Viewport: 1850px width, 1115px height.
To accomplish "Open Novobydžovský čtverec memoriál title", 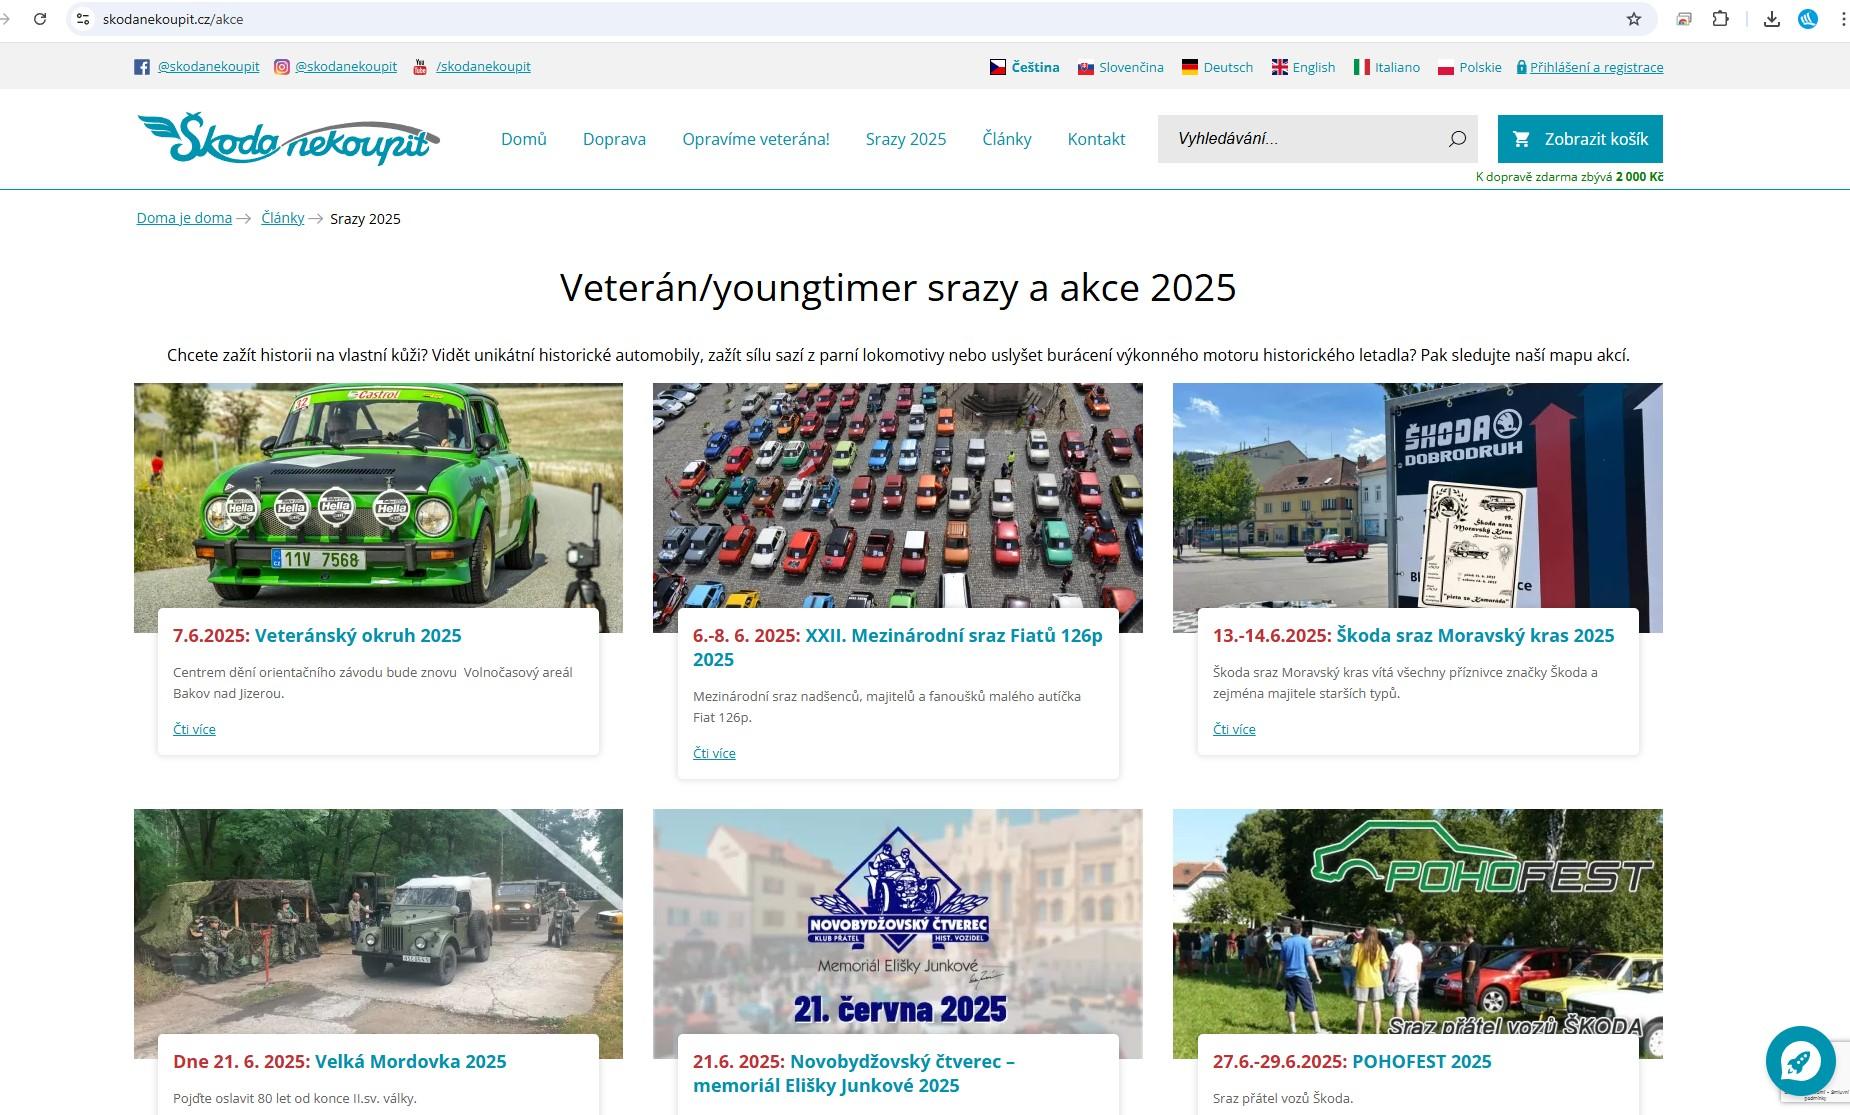I will 854,1074.
